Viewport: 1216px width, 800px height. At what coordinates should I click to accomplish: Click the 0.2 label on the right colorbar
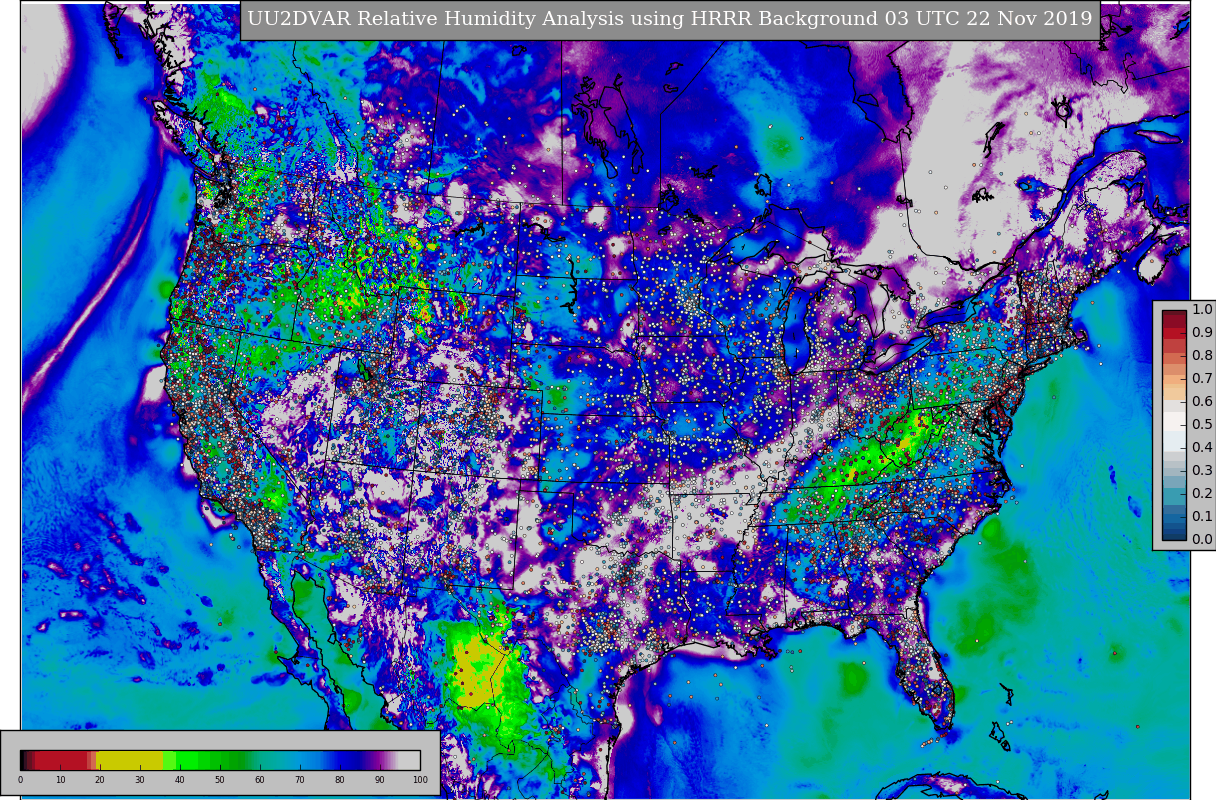[x=1202, y=494]
